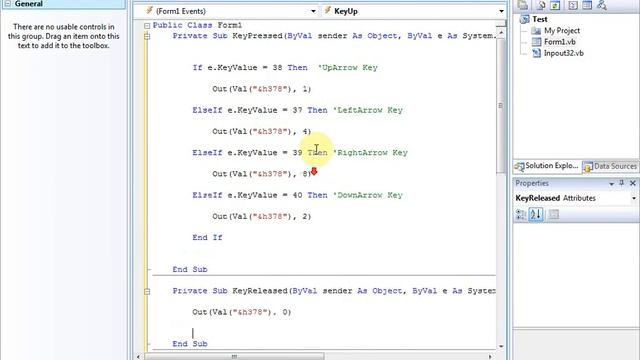
Task: Click the Out(Val("&h378"), 2) statement
Action: point(262,216)
